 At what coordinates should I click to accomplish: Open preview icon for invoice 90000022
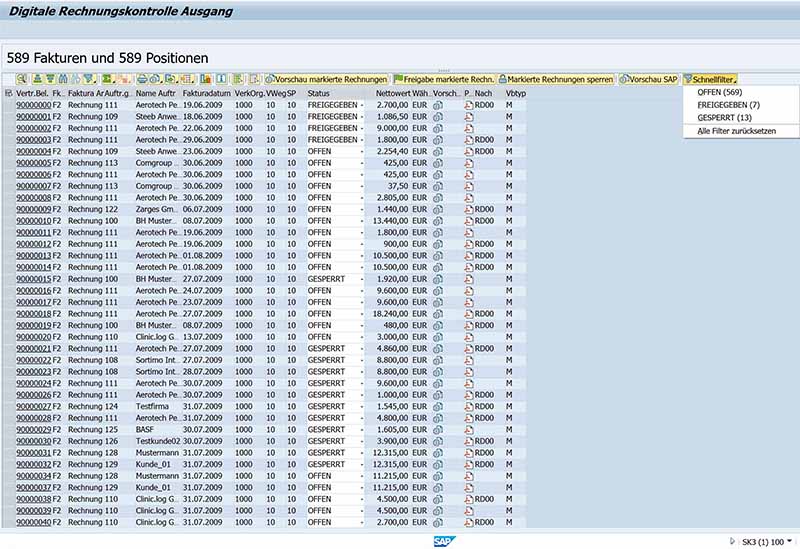pos(438,360)
